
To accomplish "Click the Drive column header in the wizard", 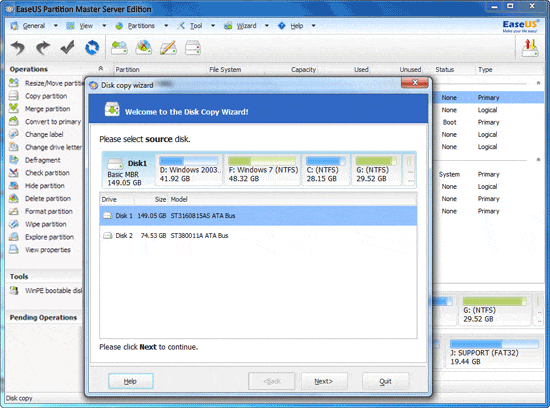I will [117, 199].
